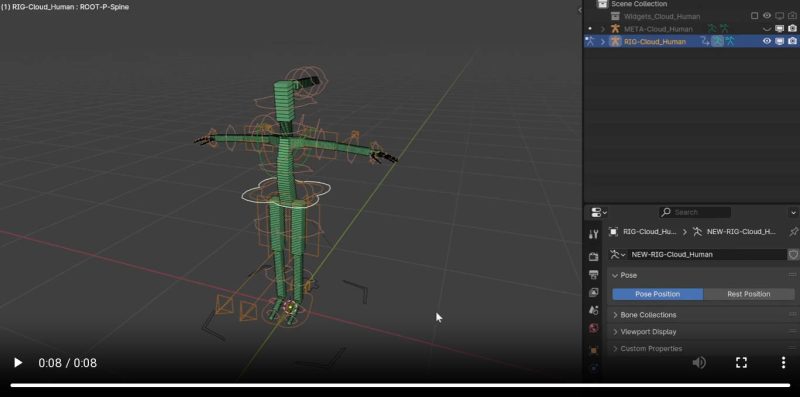
Task: Open View Layer properties tab
Action: [x=593, y=292]
